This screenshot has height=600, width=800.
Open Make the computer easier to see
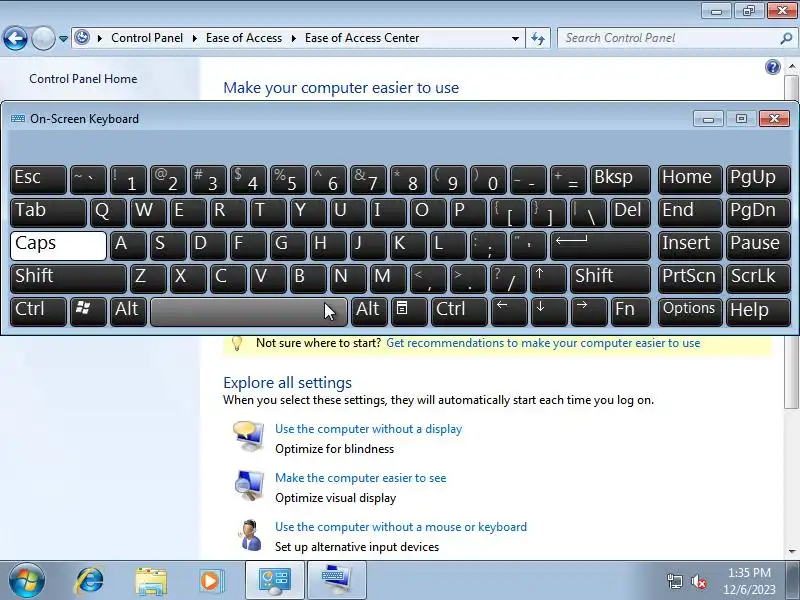click(x=361, y=478)
